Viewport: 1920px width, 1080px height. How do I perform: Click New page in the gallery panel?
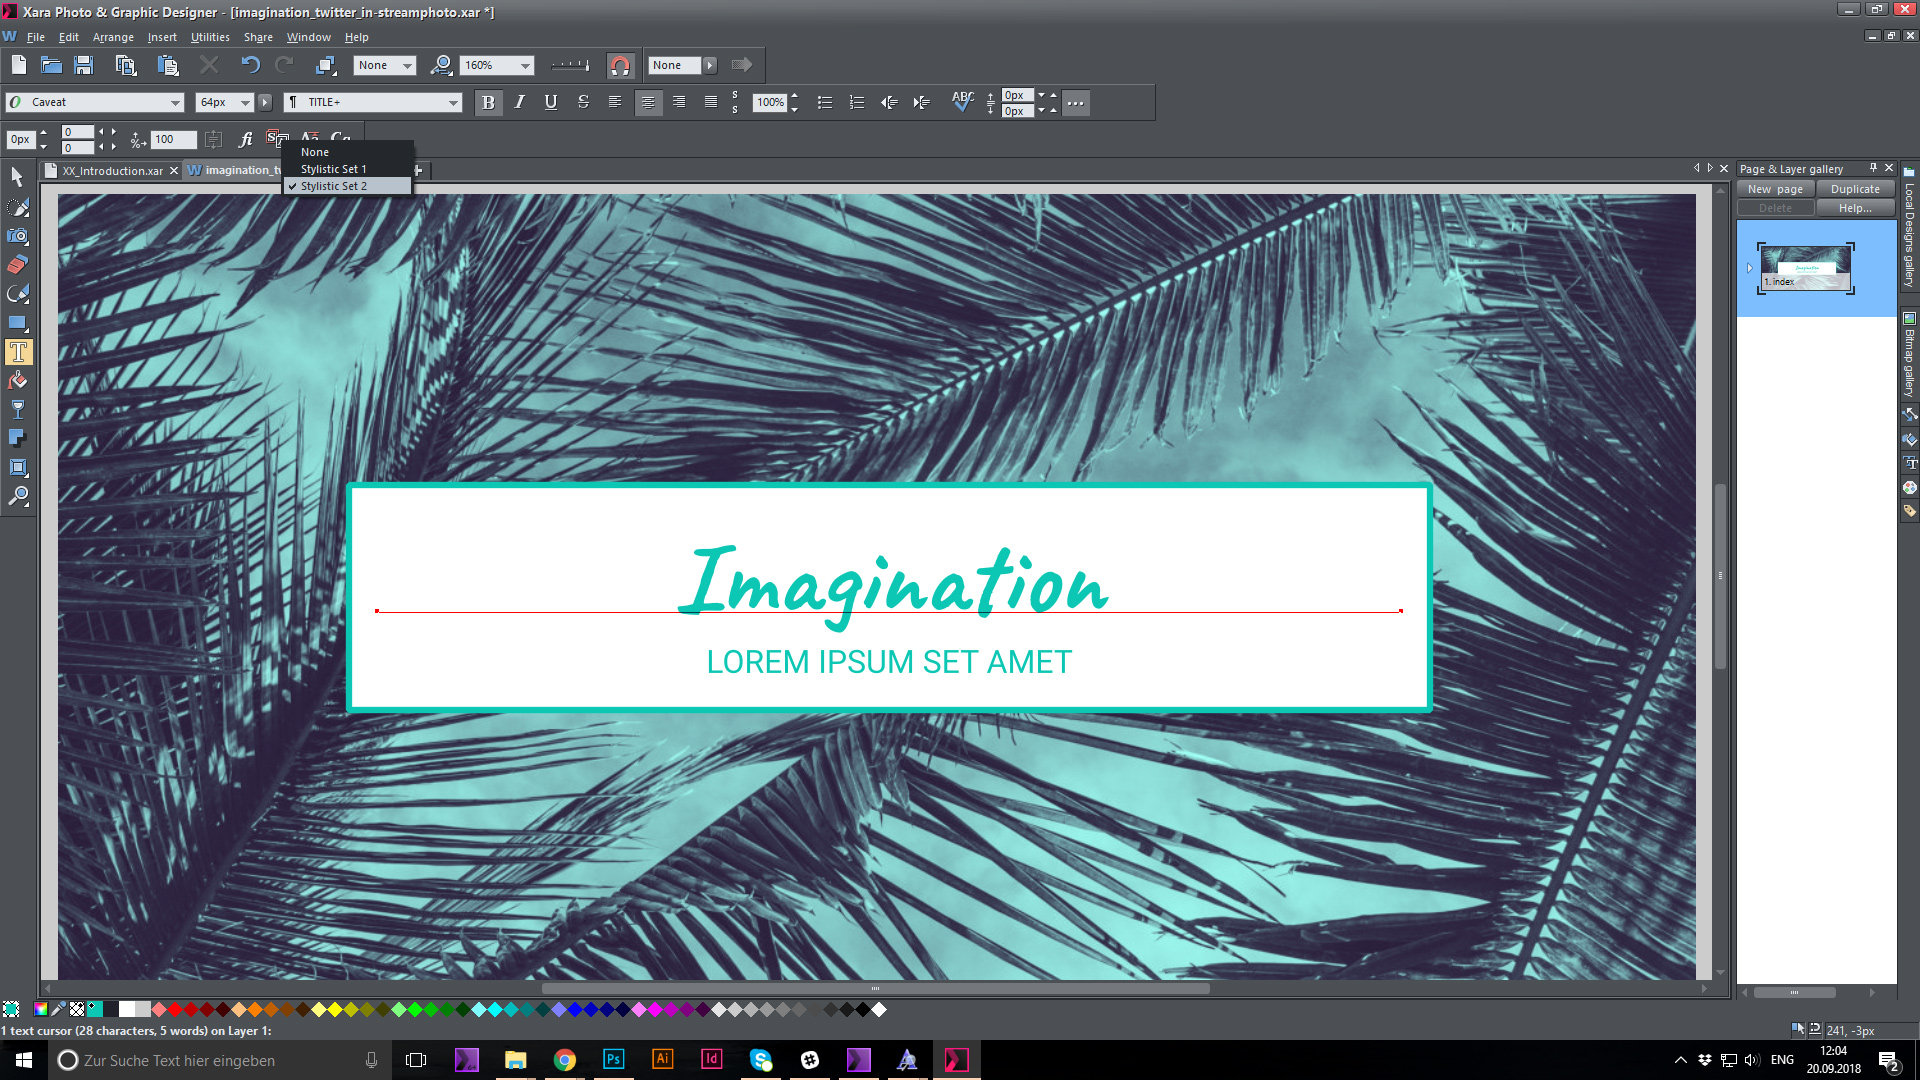(x=1775, y=188)
